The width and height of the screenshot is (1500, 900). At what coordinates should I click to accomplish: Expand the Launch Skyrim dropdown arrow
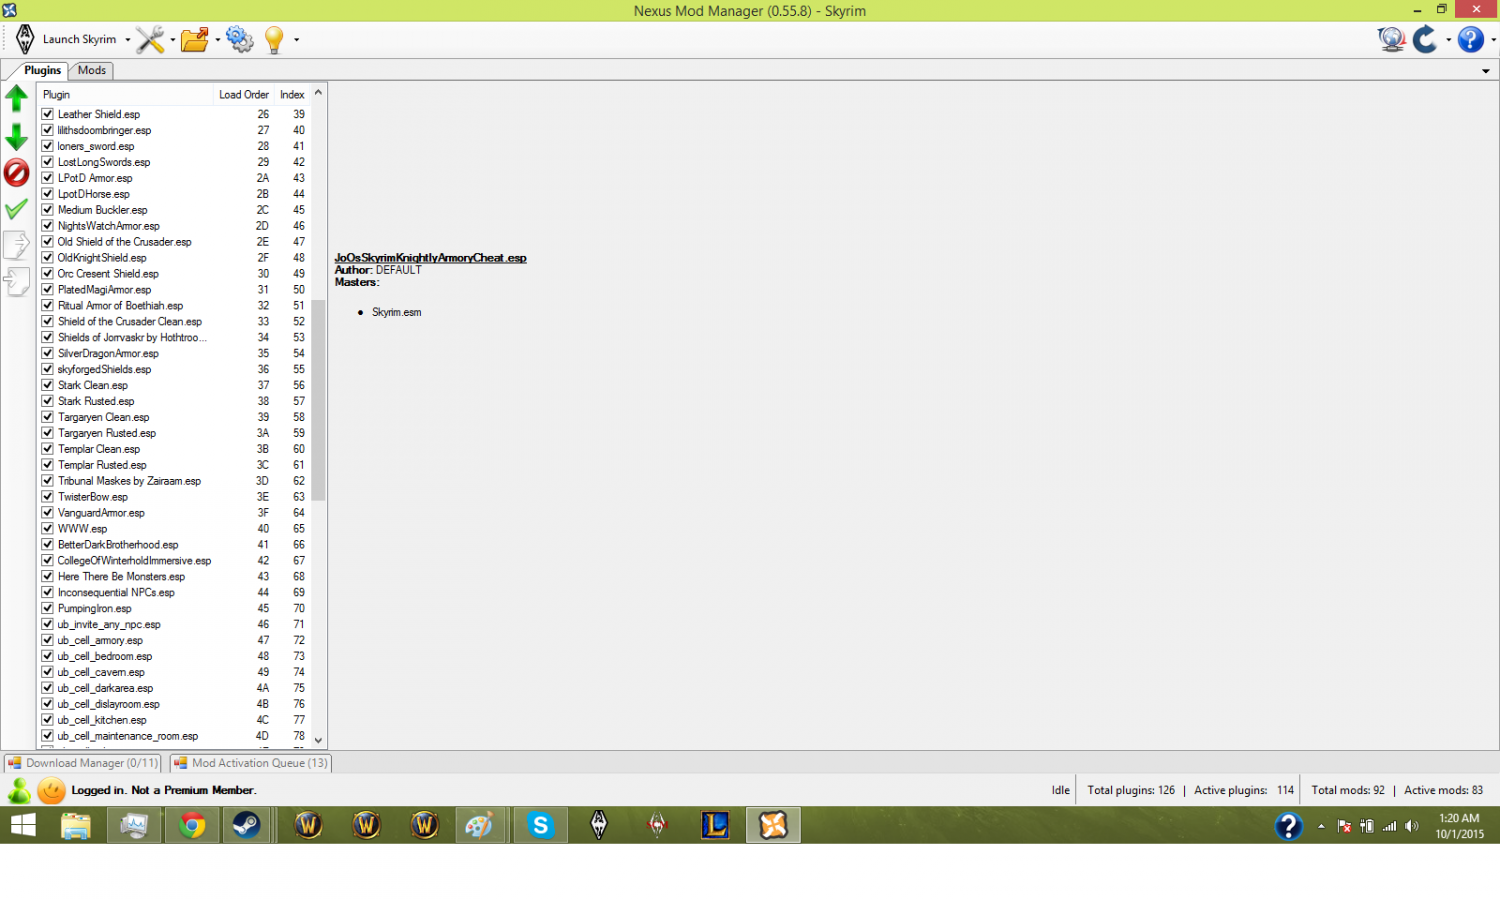click(x=128, y=40)
